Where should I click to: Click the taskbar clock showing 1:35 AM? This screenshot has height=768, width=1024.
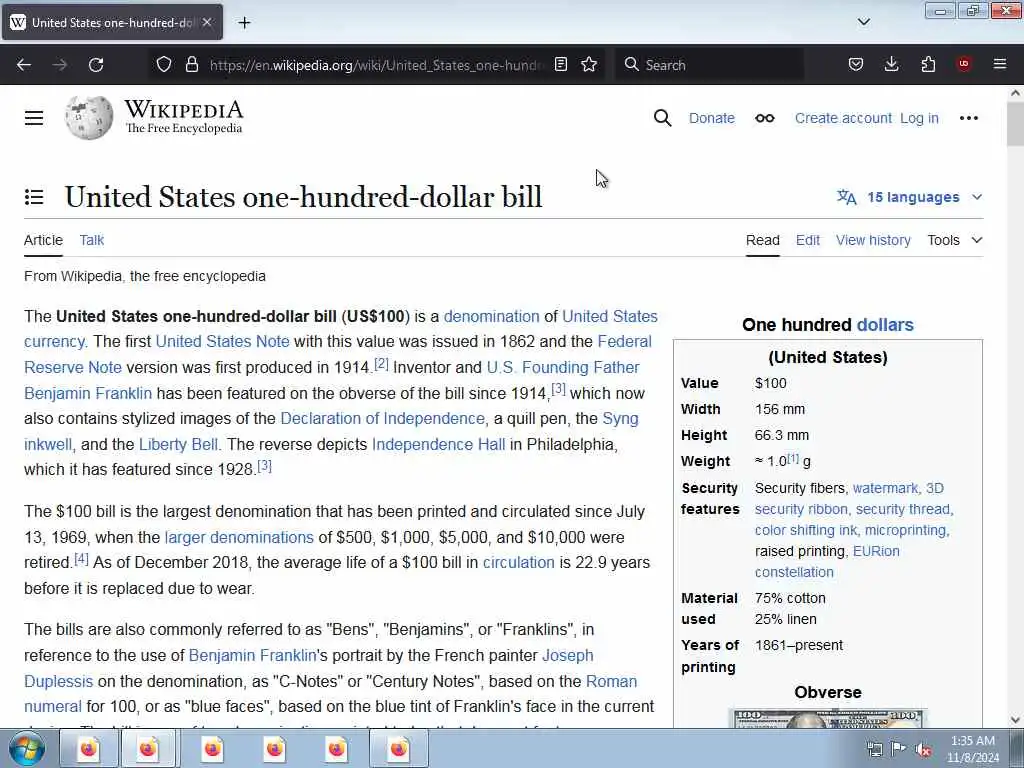tap(973, 749)
